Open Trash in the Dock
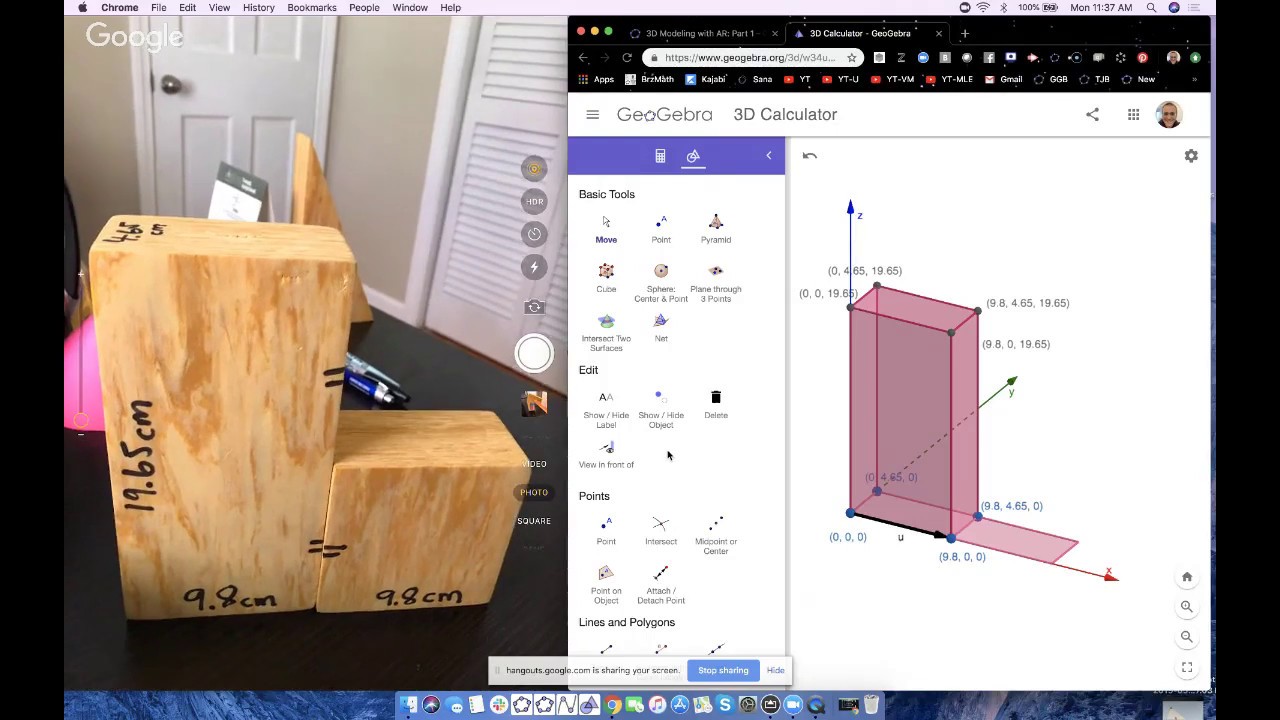 [x=871, y=704]
